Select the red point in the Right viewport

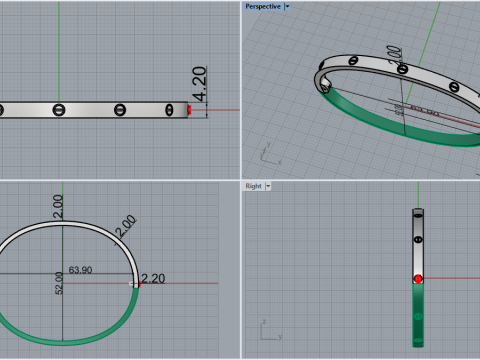coord(418,279)
